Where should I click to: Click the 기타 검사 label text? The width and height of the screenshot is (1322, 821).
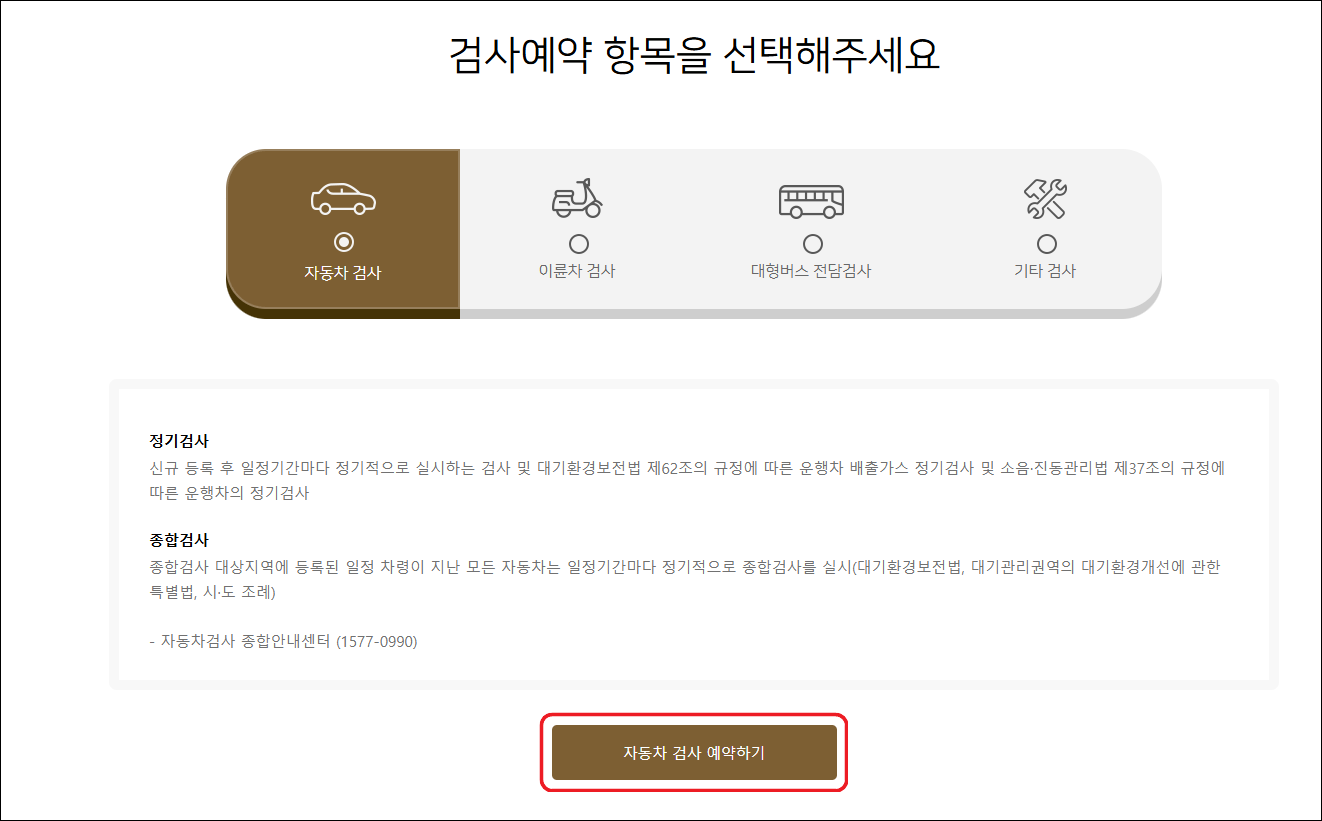1046,271
